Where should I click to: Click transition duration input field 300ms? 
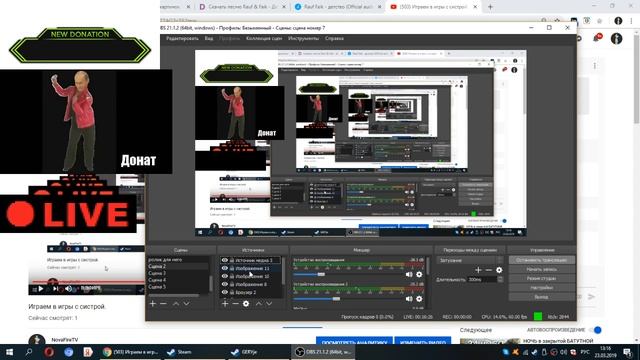pyautogui.click(x=482, y=280)
